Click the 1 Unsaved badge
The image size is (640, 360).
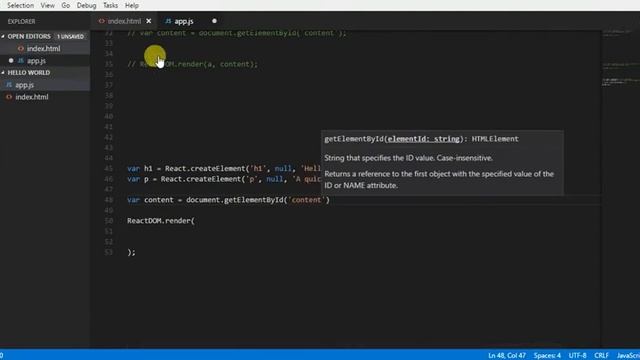(x=70, y=36)
